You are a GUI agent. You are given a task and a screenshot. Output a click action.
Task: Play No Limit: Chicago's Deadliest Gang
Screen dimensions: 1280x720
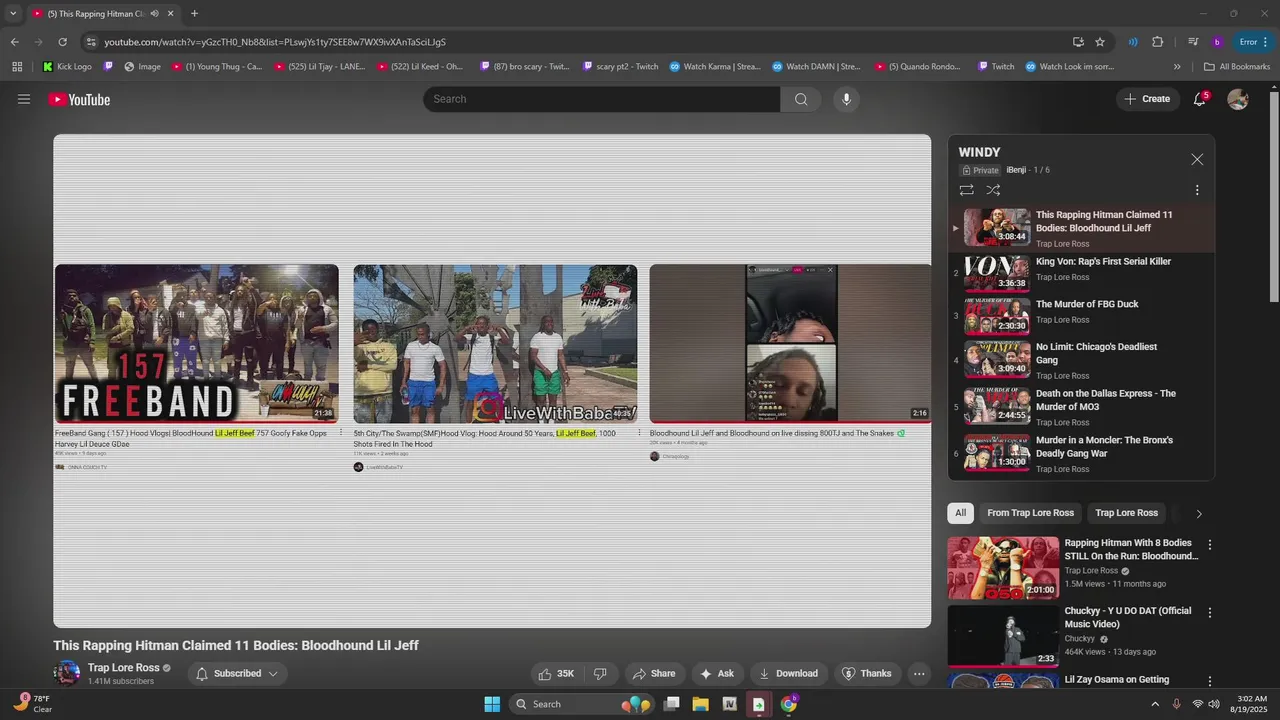click(x=1081, y=360)
